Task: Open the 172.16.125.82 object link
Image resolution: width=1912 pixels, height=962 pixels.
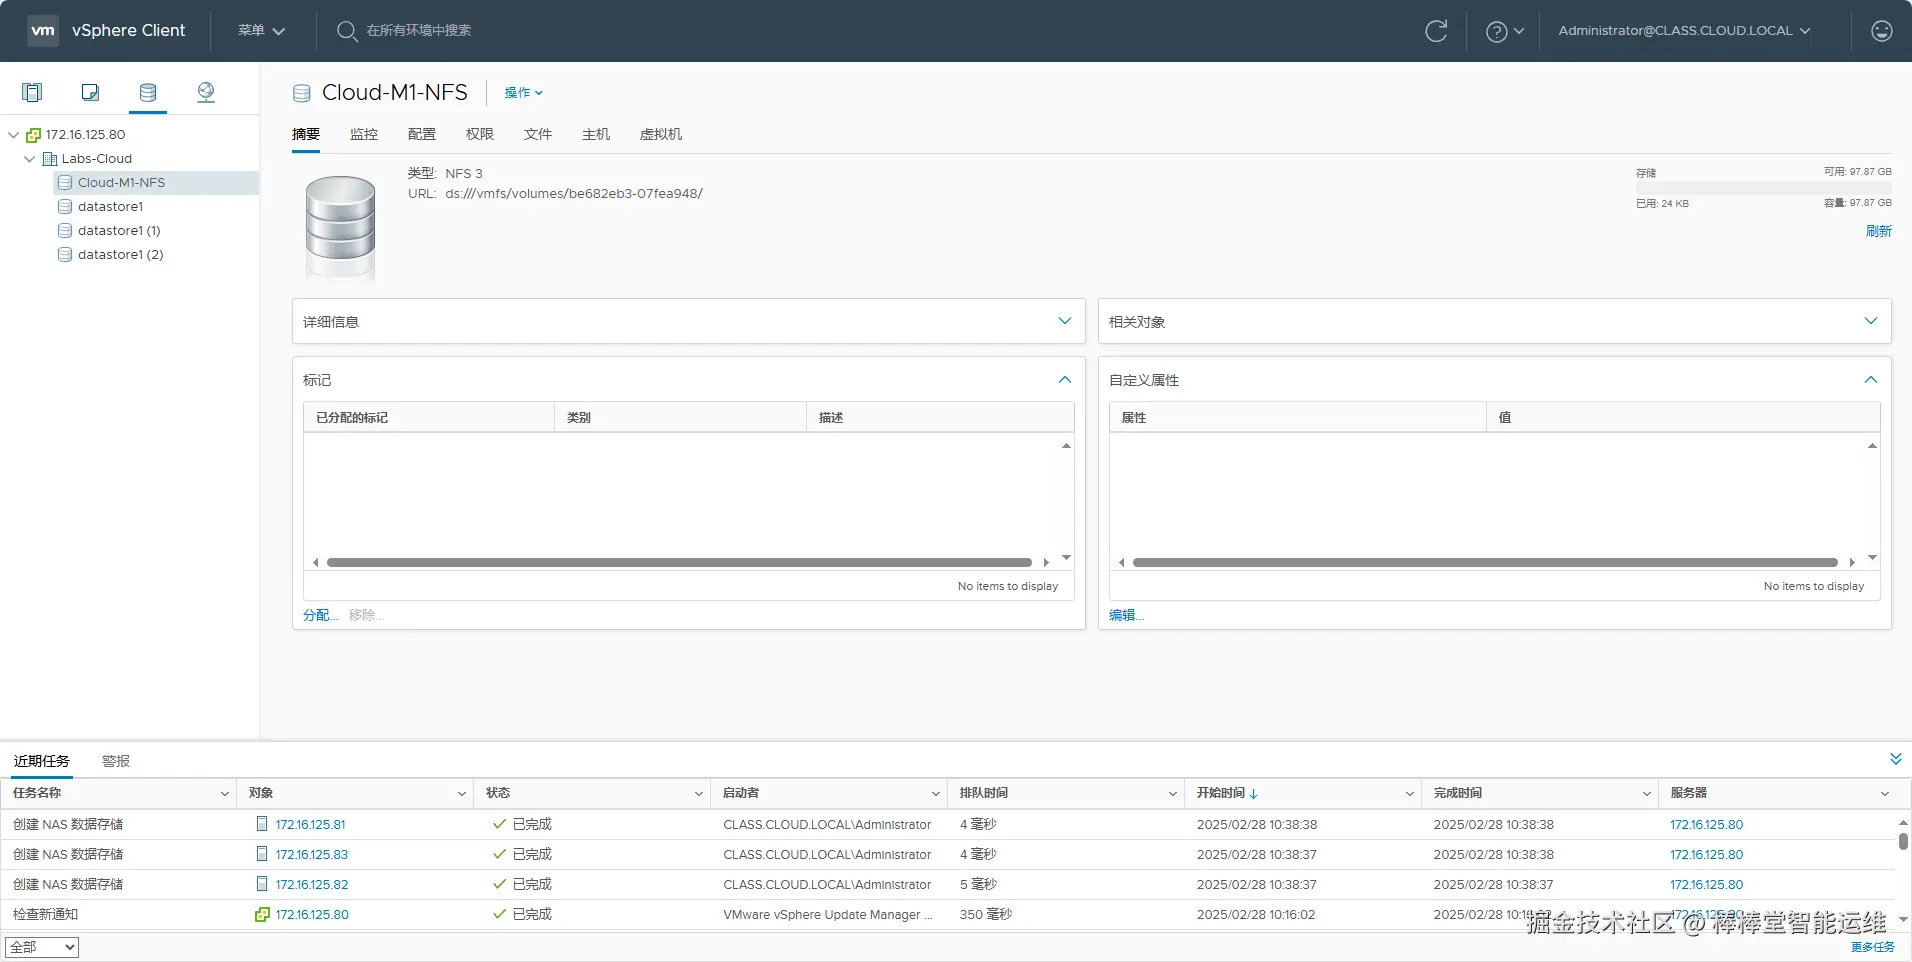Action: click(312, 885)
